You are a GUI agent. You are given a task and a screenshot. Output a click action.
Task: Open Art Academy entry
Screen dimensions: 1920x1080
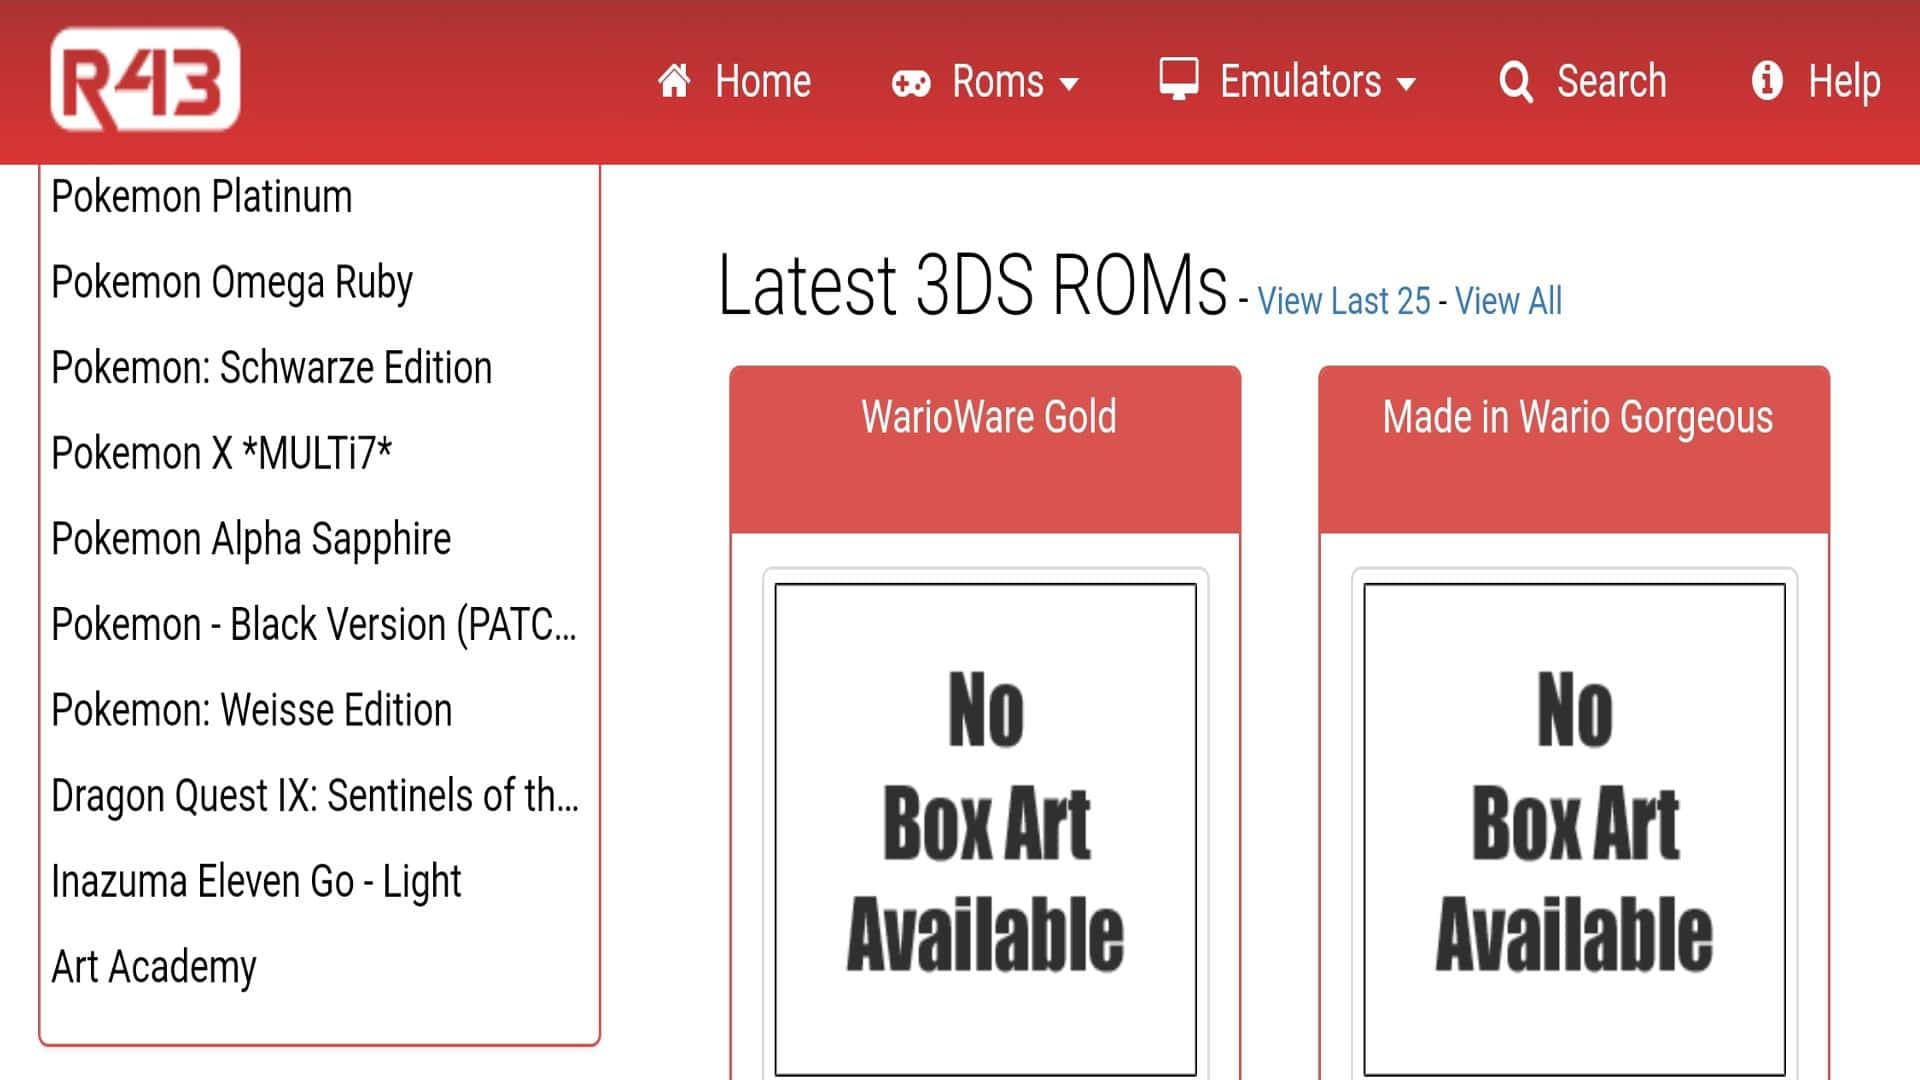click(x=154, y=968)
